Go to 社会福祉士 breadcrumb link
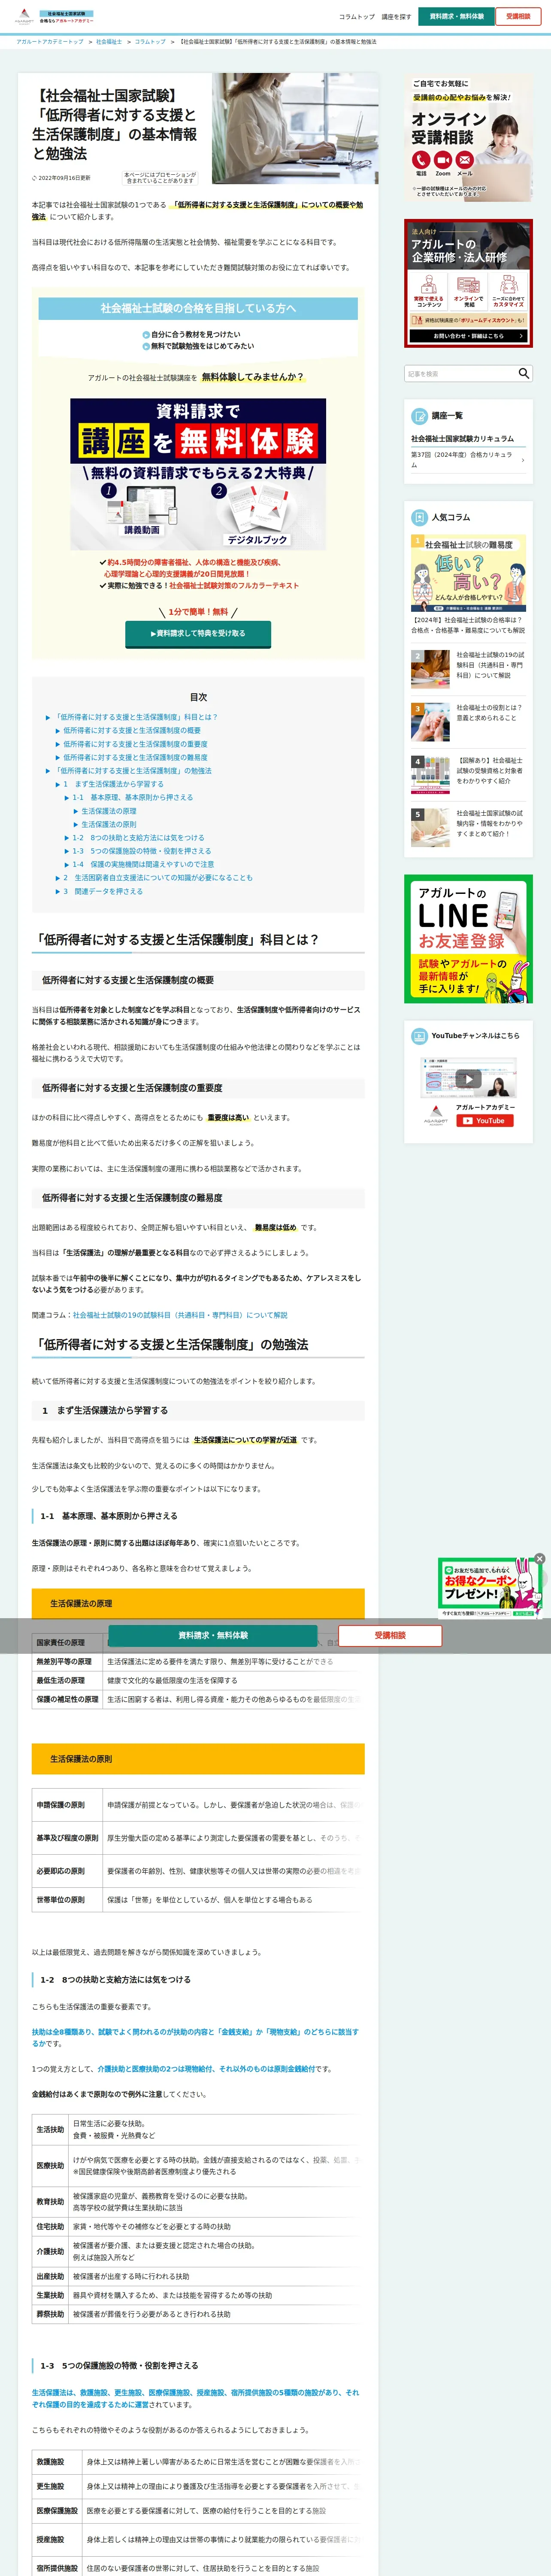This screenshot has width=551, height=2576. coord(109,42)
